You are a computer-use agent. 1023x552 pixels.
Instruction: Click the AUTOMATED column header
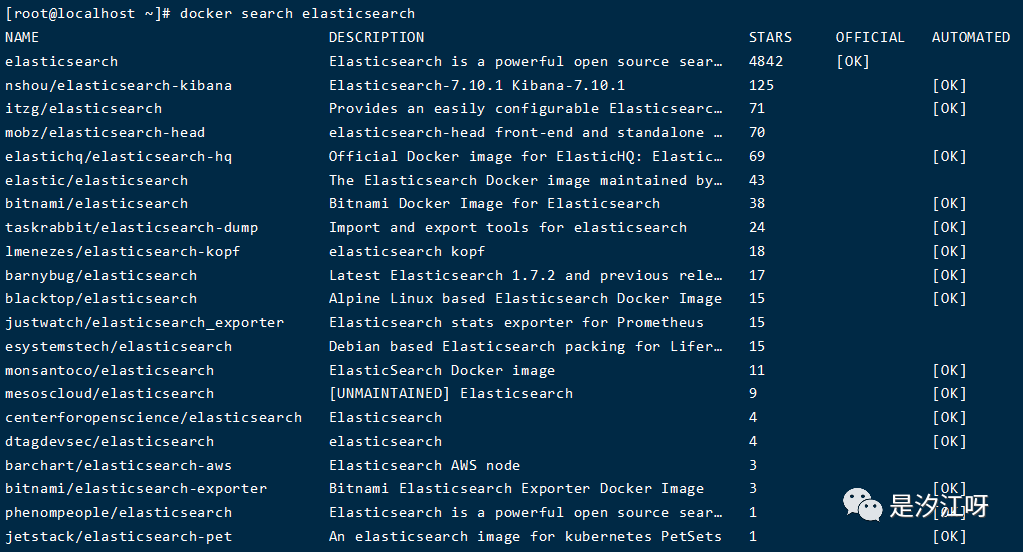(x=971, y=37)
